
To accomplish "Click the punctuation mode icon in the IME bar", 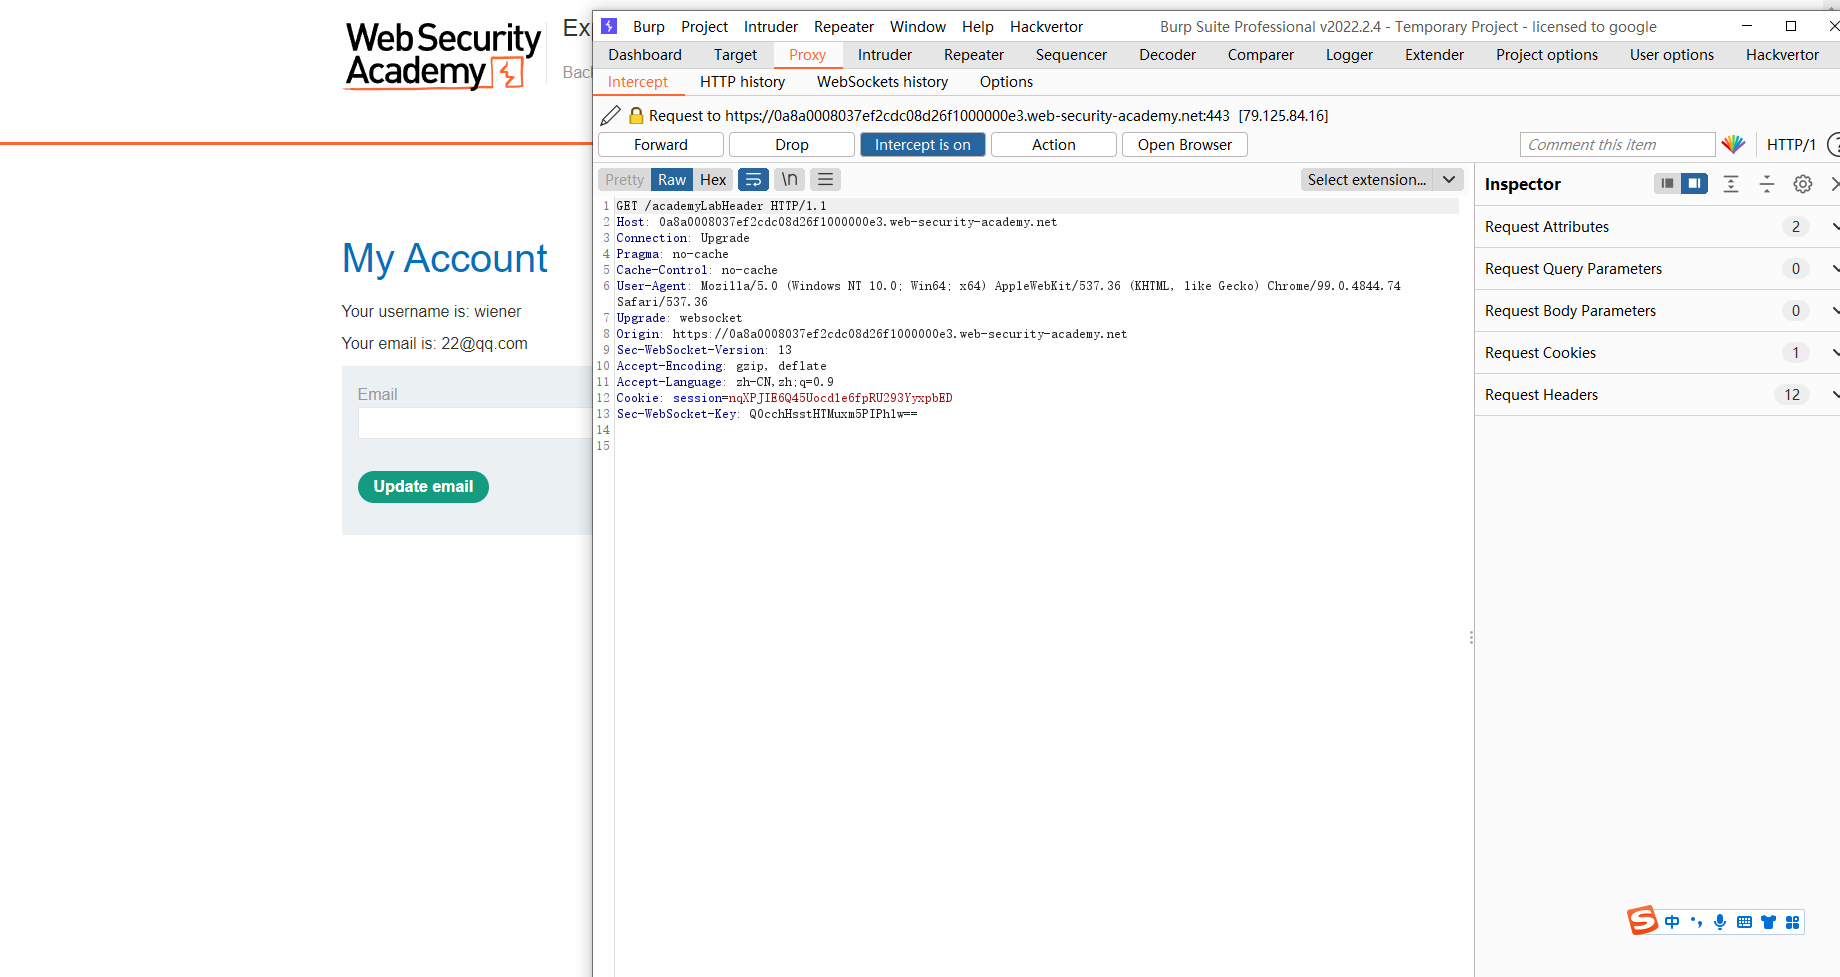I will pyautogui.click(x=1696, y=922).
